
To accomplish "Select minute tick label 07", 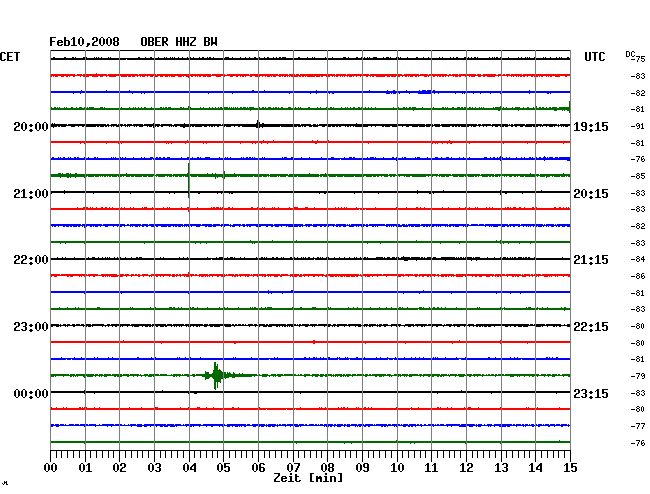I will [293, 468].
